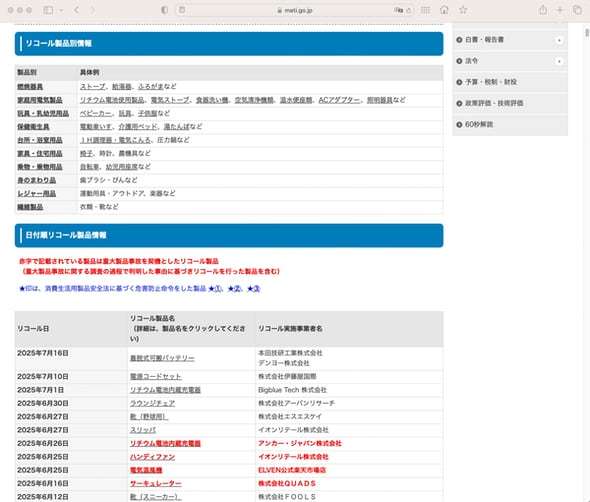Open the red ハンディファン recall link
The width and height of the screenshot is (590, 502).
(x=152, y=457)
